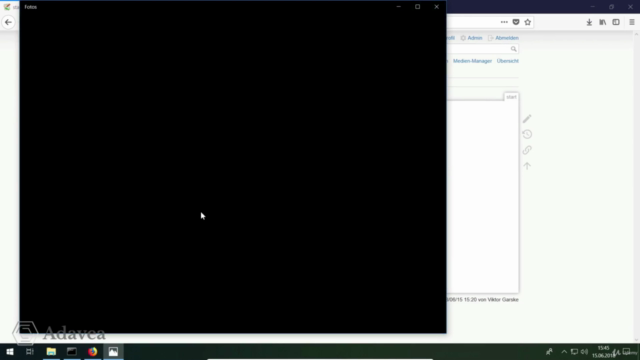Toggle the Firefox sidebar icon
The height and width of the screenshot is (360, 640).
pyautogui.click(x=616, y=22)
